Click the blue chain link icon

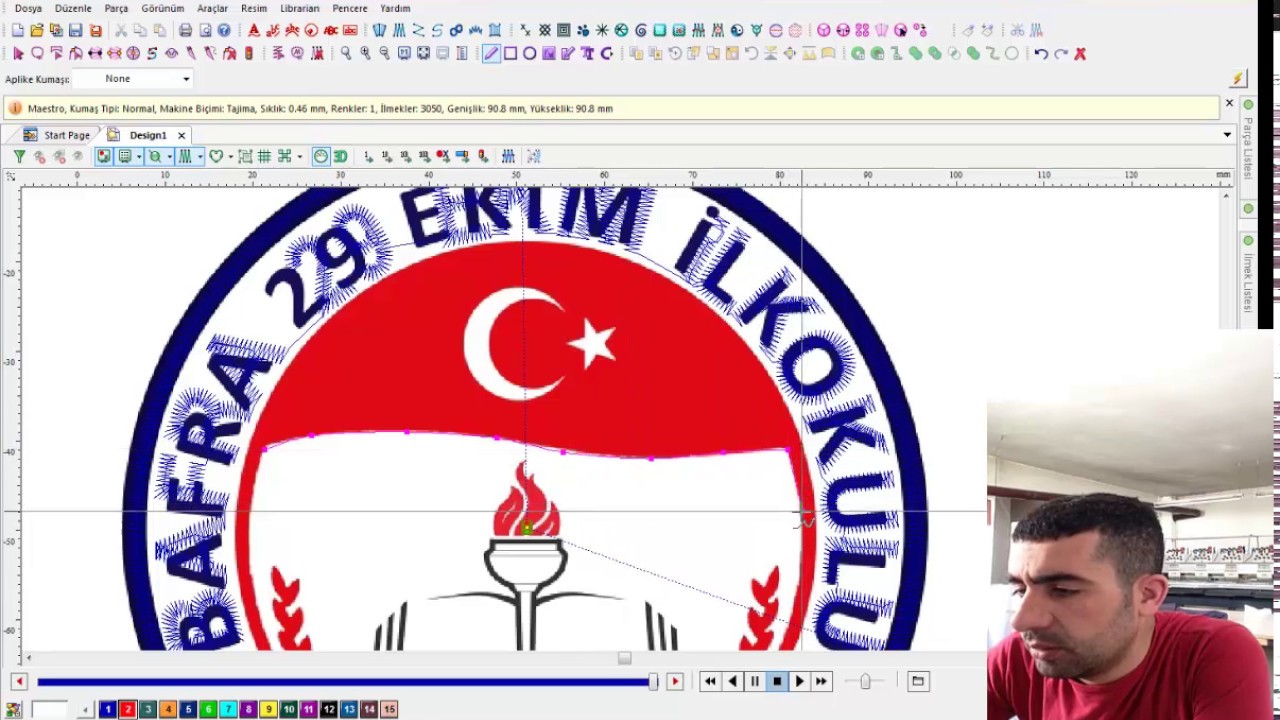click(456, 31)
